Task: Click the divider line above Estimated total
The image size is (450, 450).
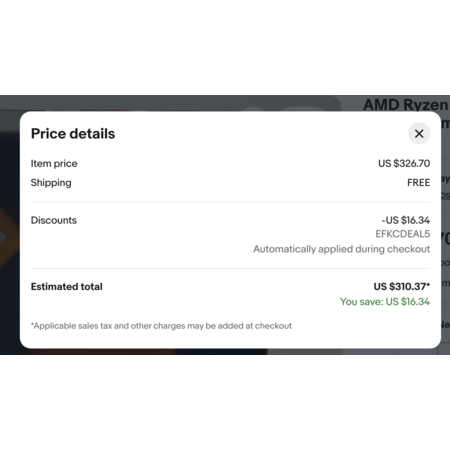Action: click(230, 268)
